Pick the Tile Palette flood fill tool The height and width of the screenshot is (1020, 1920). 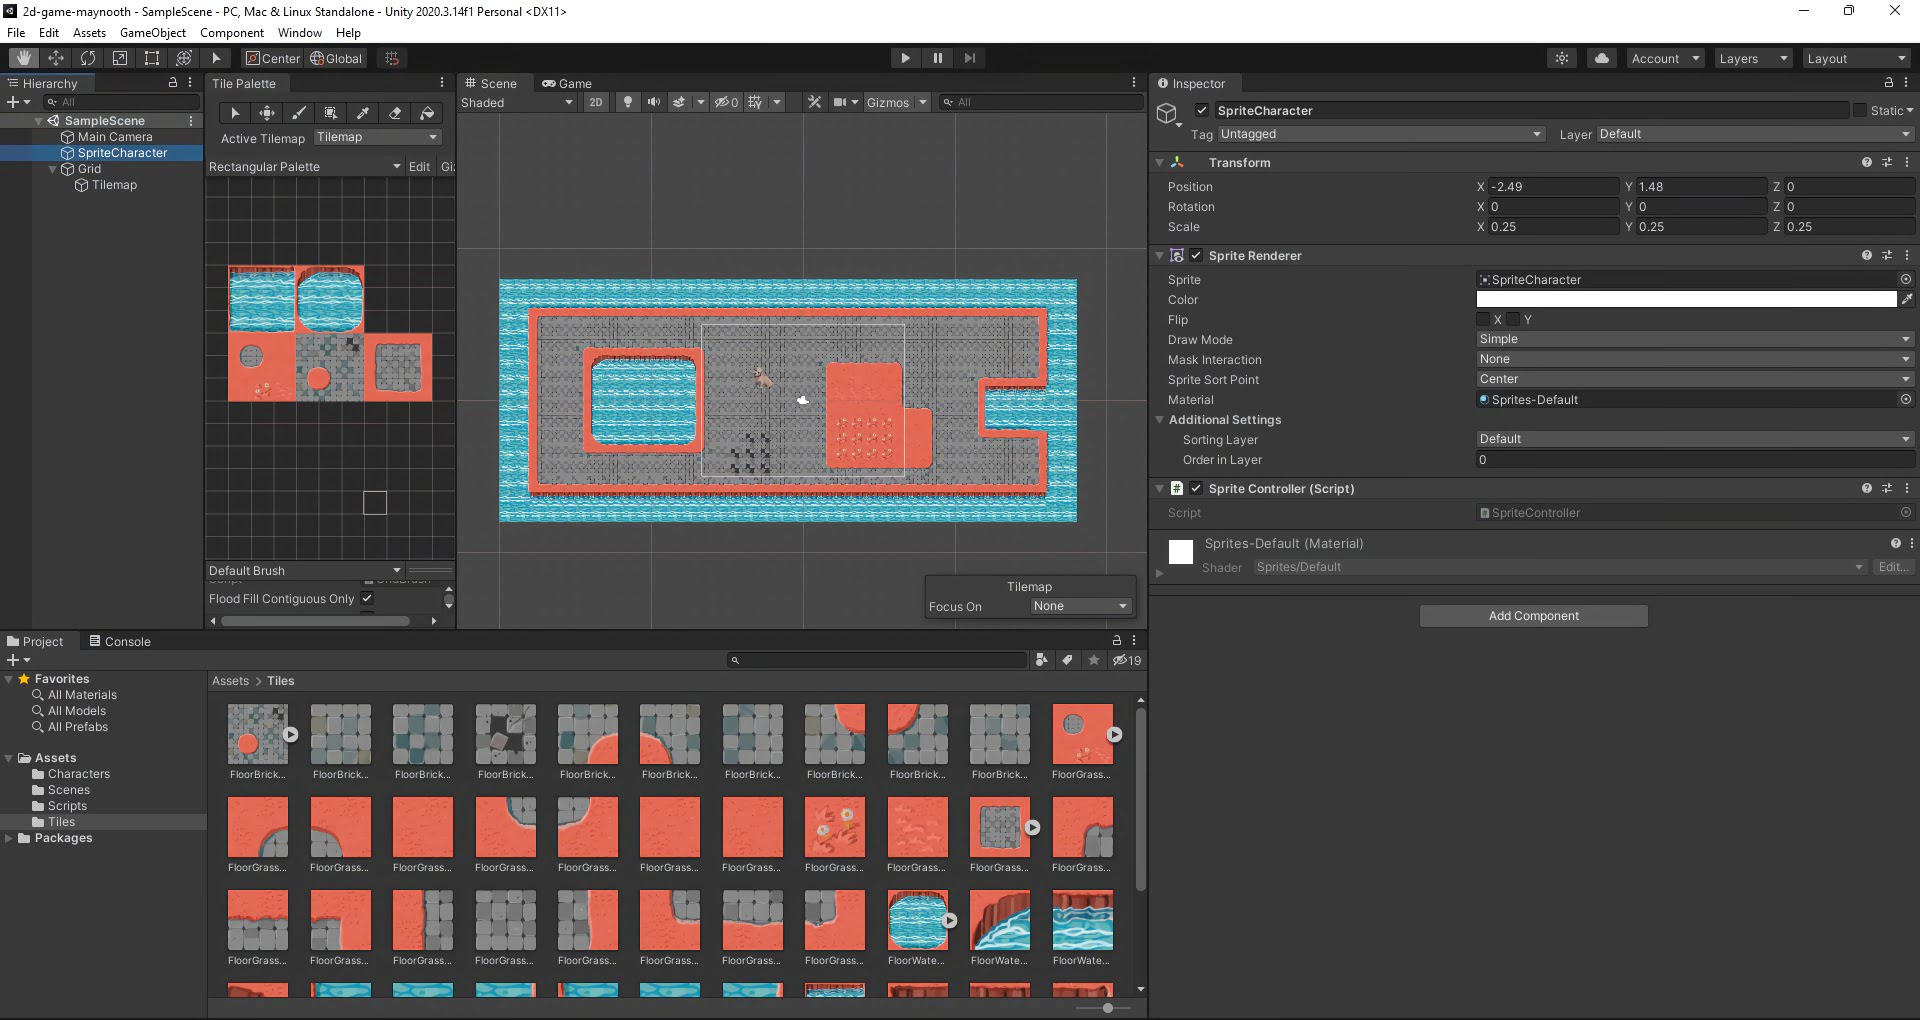click(427, 113)
